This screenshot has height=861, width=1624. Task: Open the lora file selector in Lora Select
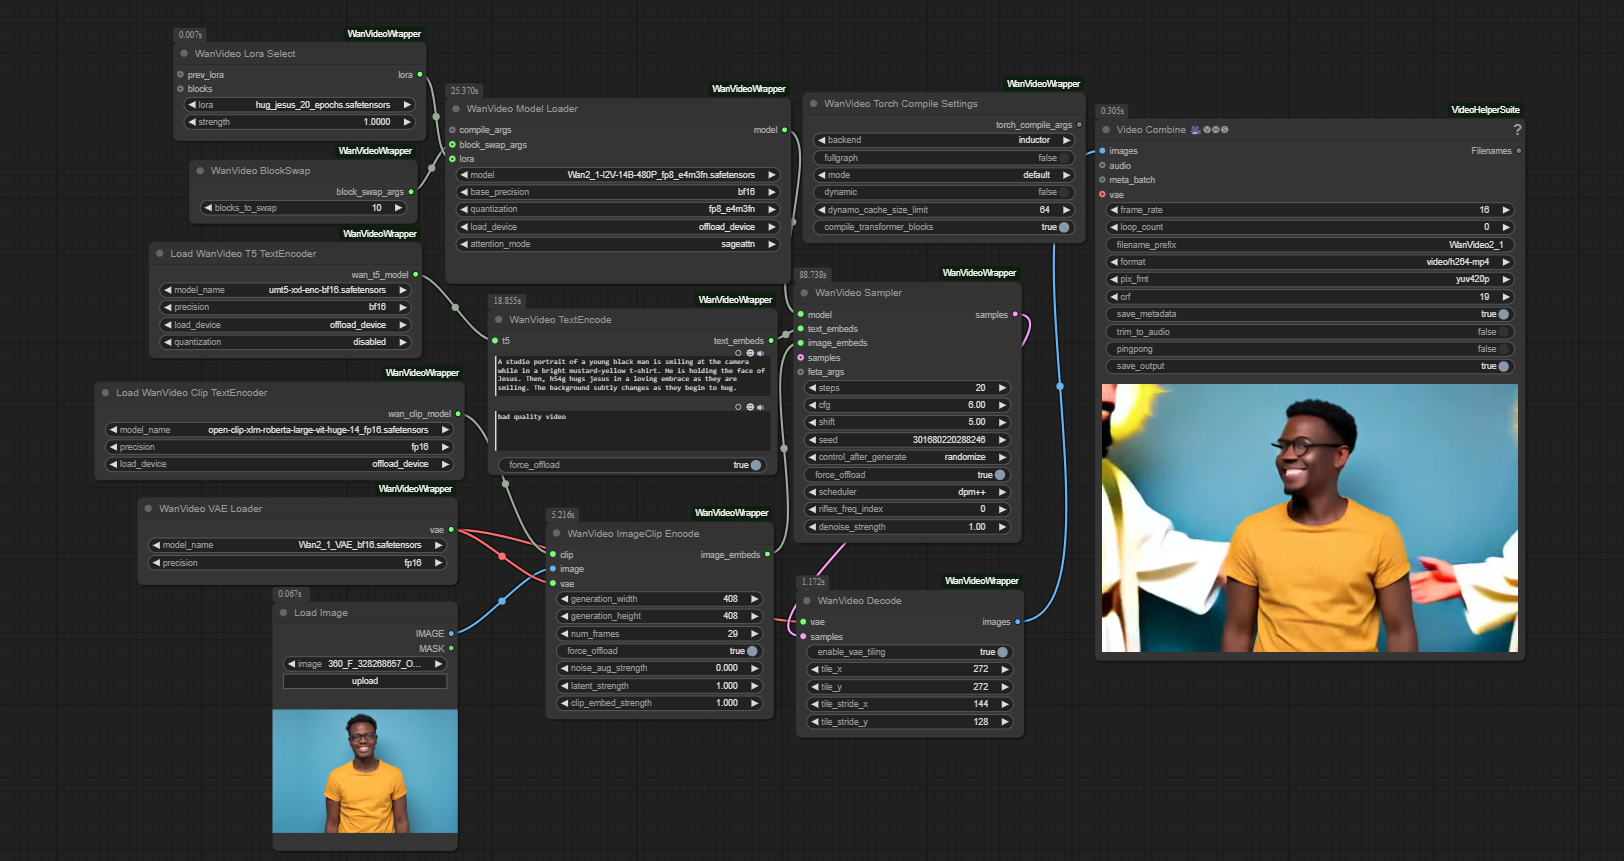pos(300,105)
